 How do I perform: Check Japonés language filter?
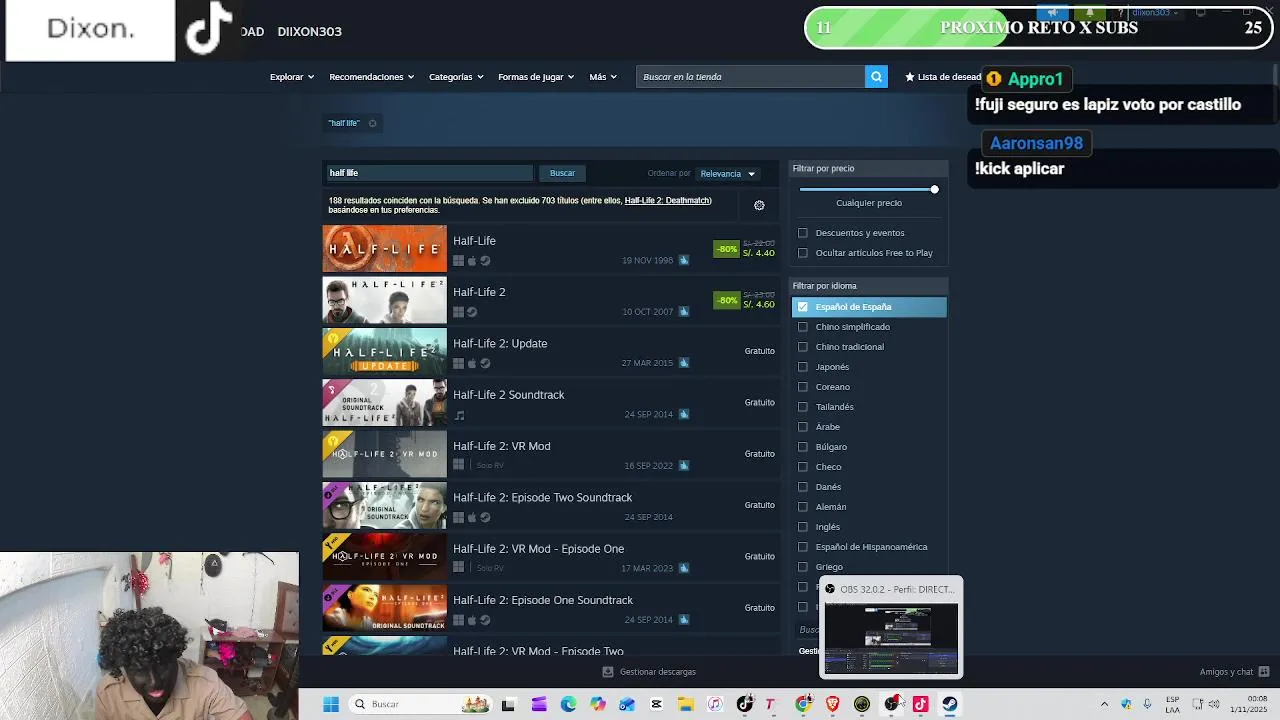click(x=802, y=367)
